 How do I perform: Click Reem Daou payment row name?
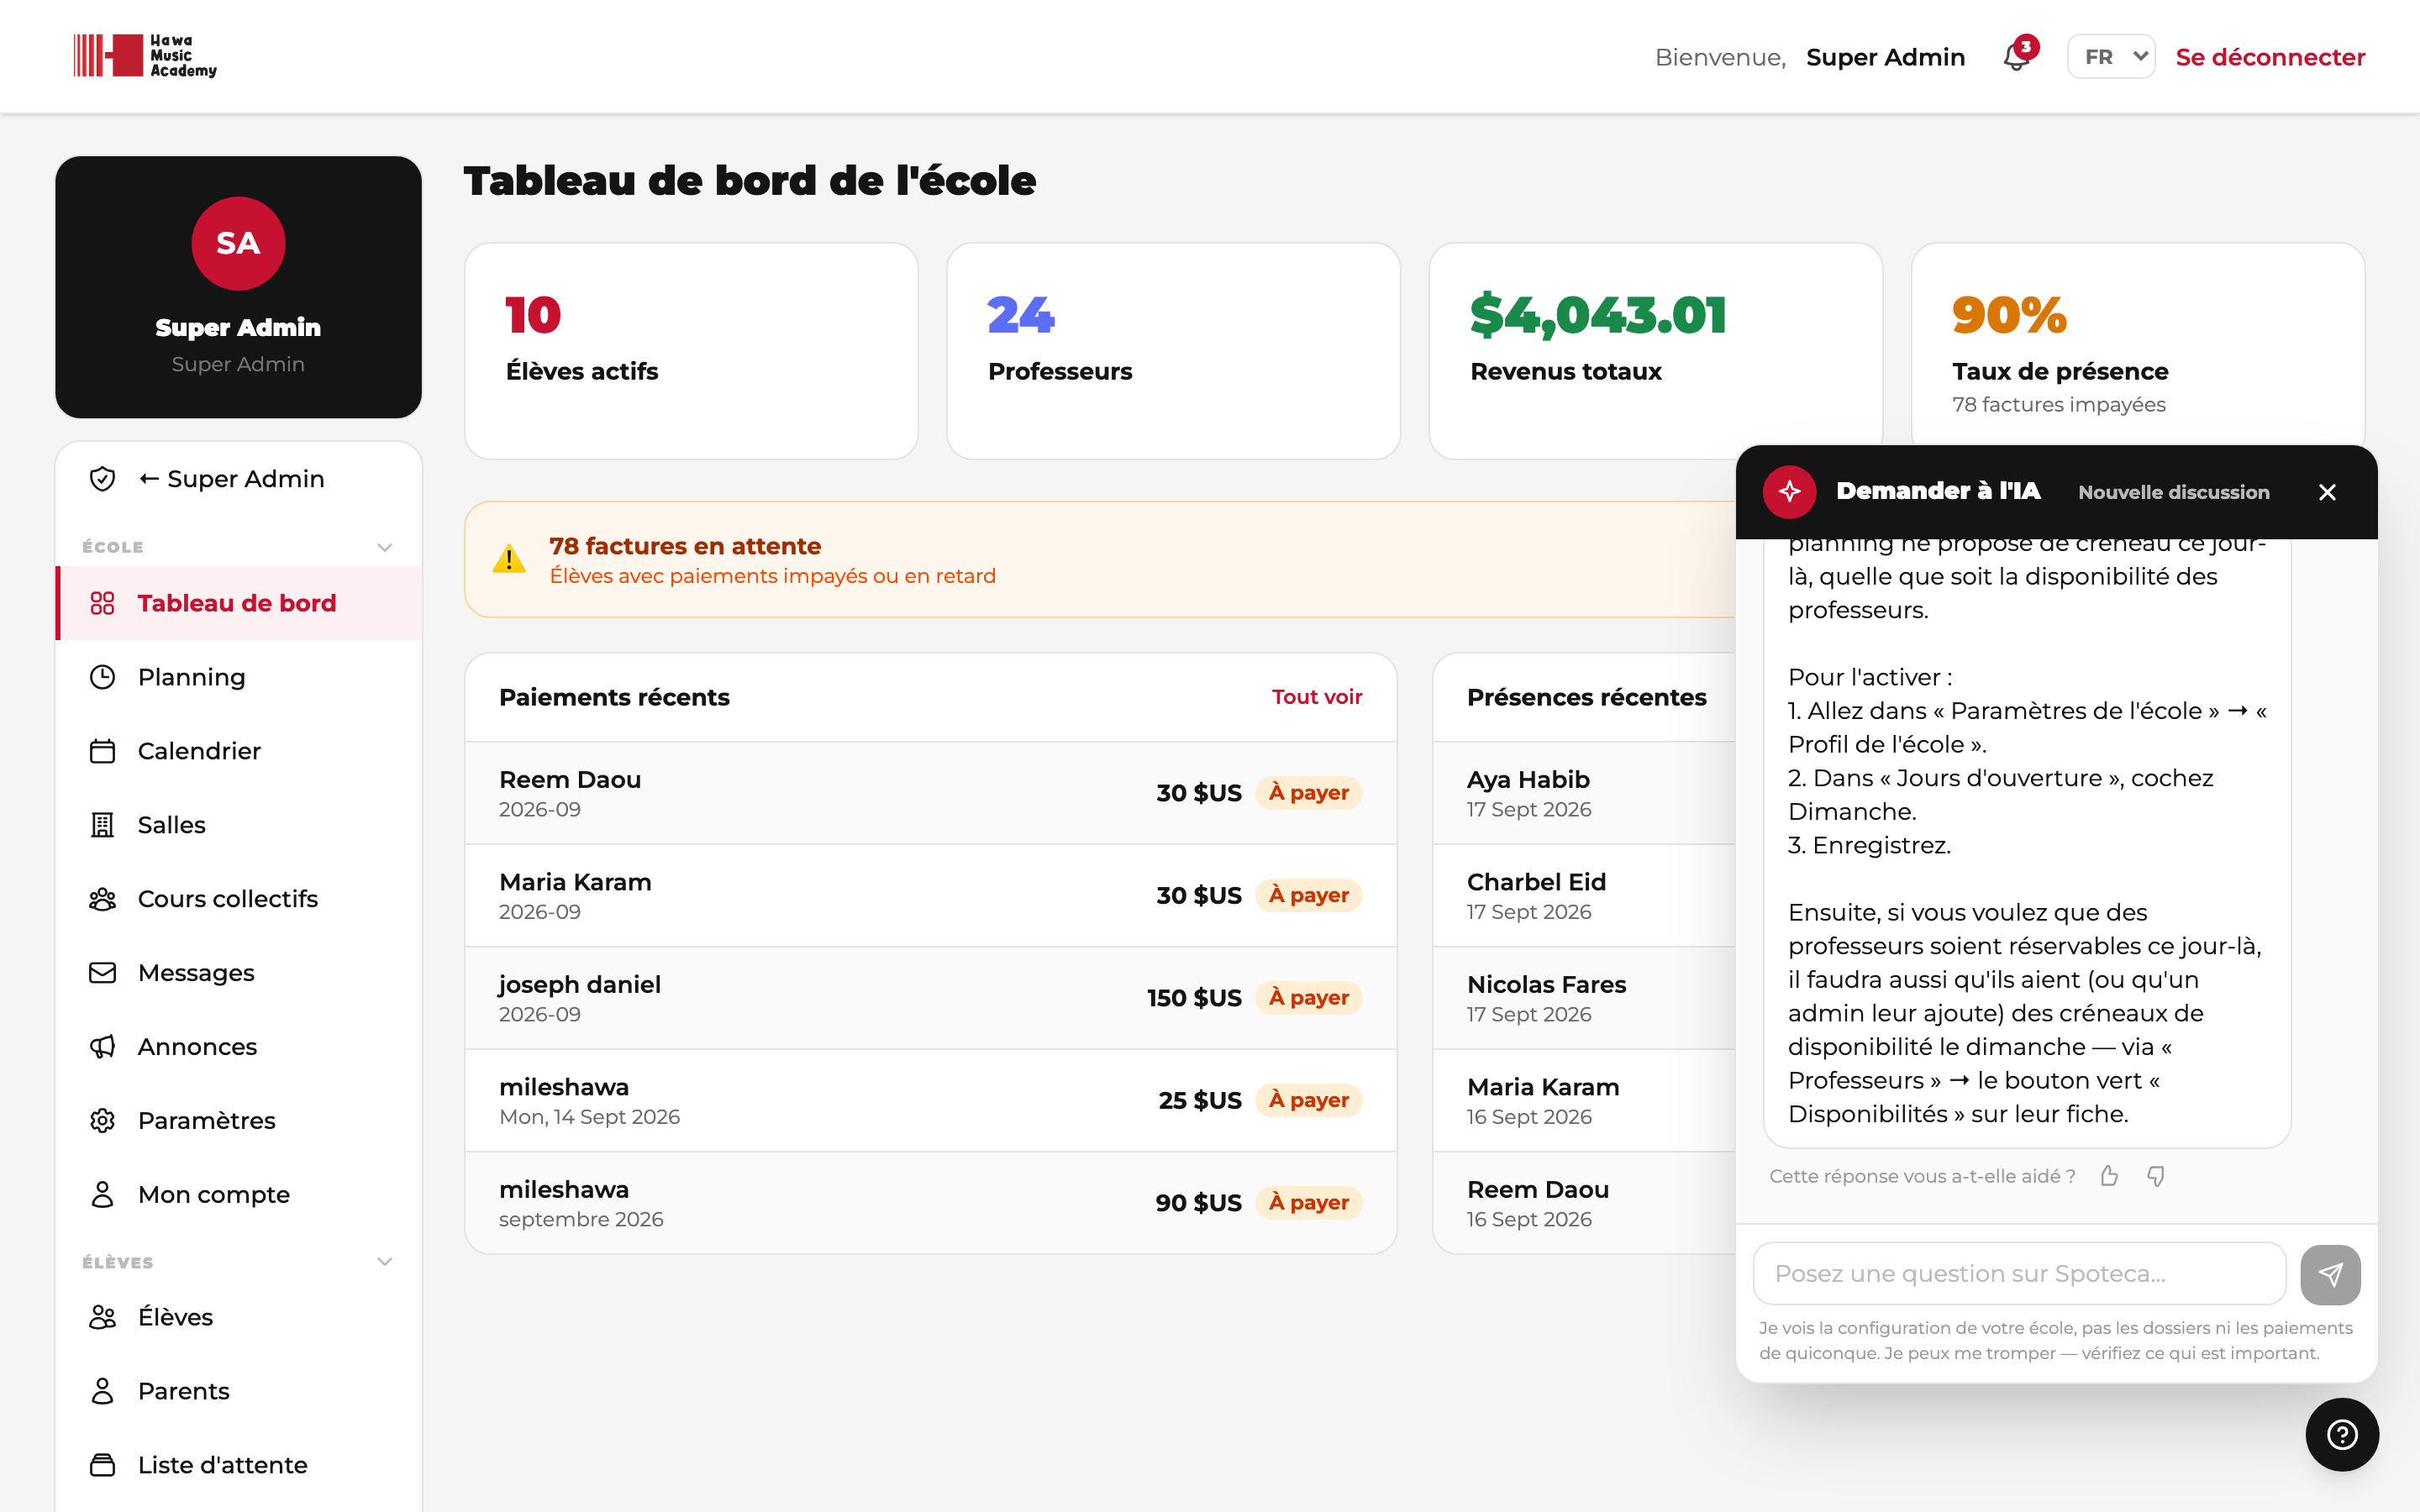pos(570,779)
